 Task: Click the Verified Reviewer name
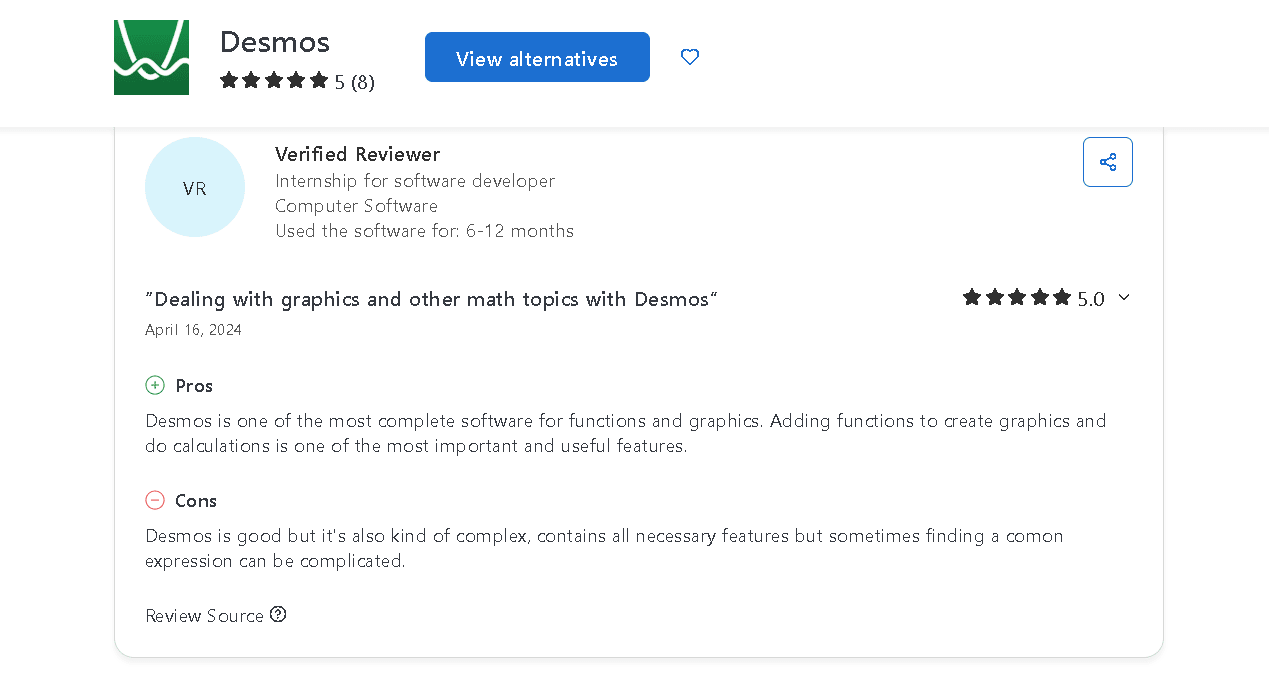(x=357, y=154)
